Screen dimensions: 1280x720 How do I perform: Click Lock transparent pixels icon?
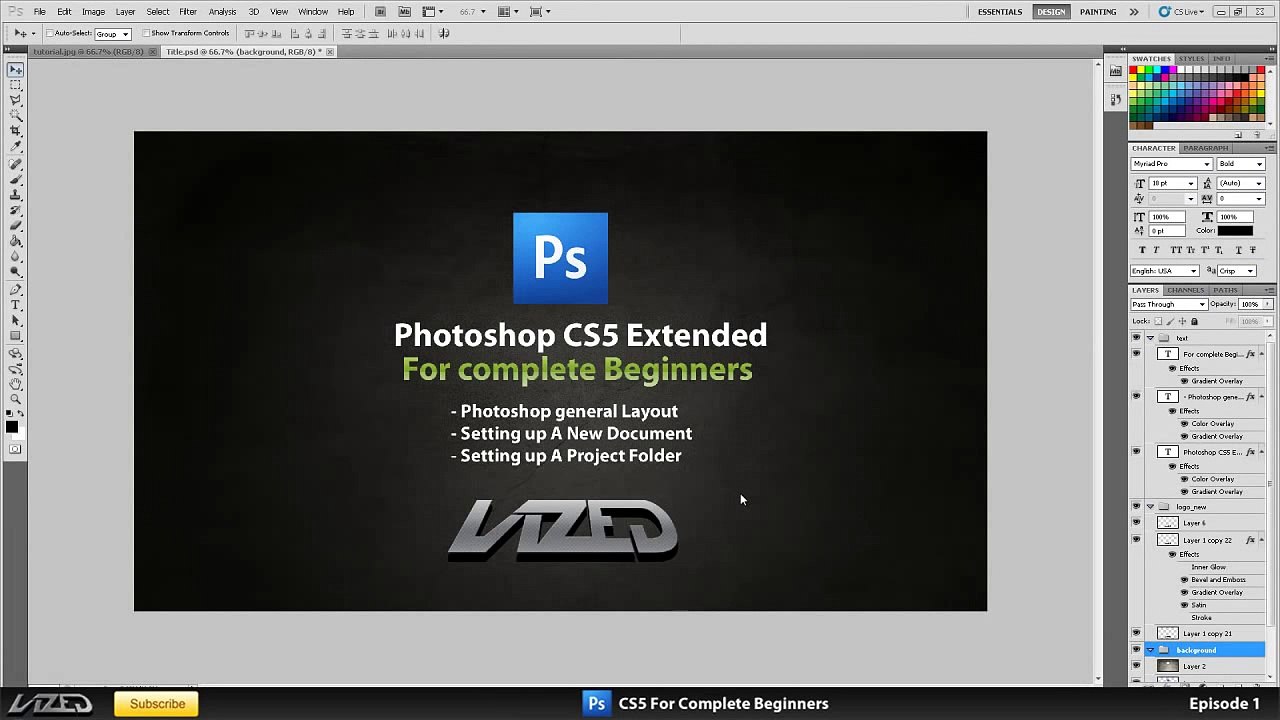1158,321
